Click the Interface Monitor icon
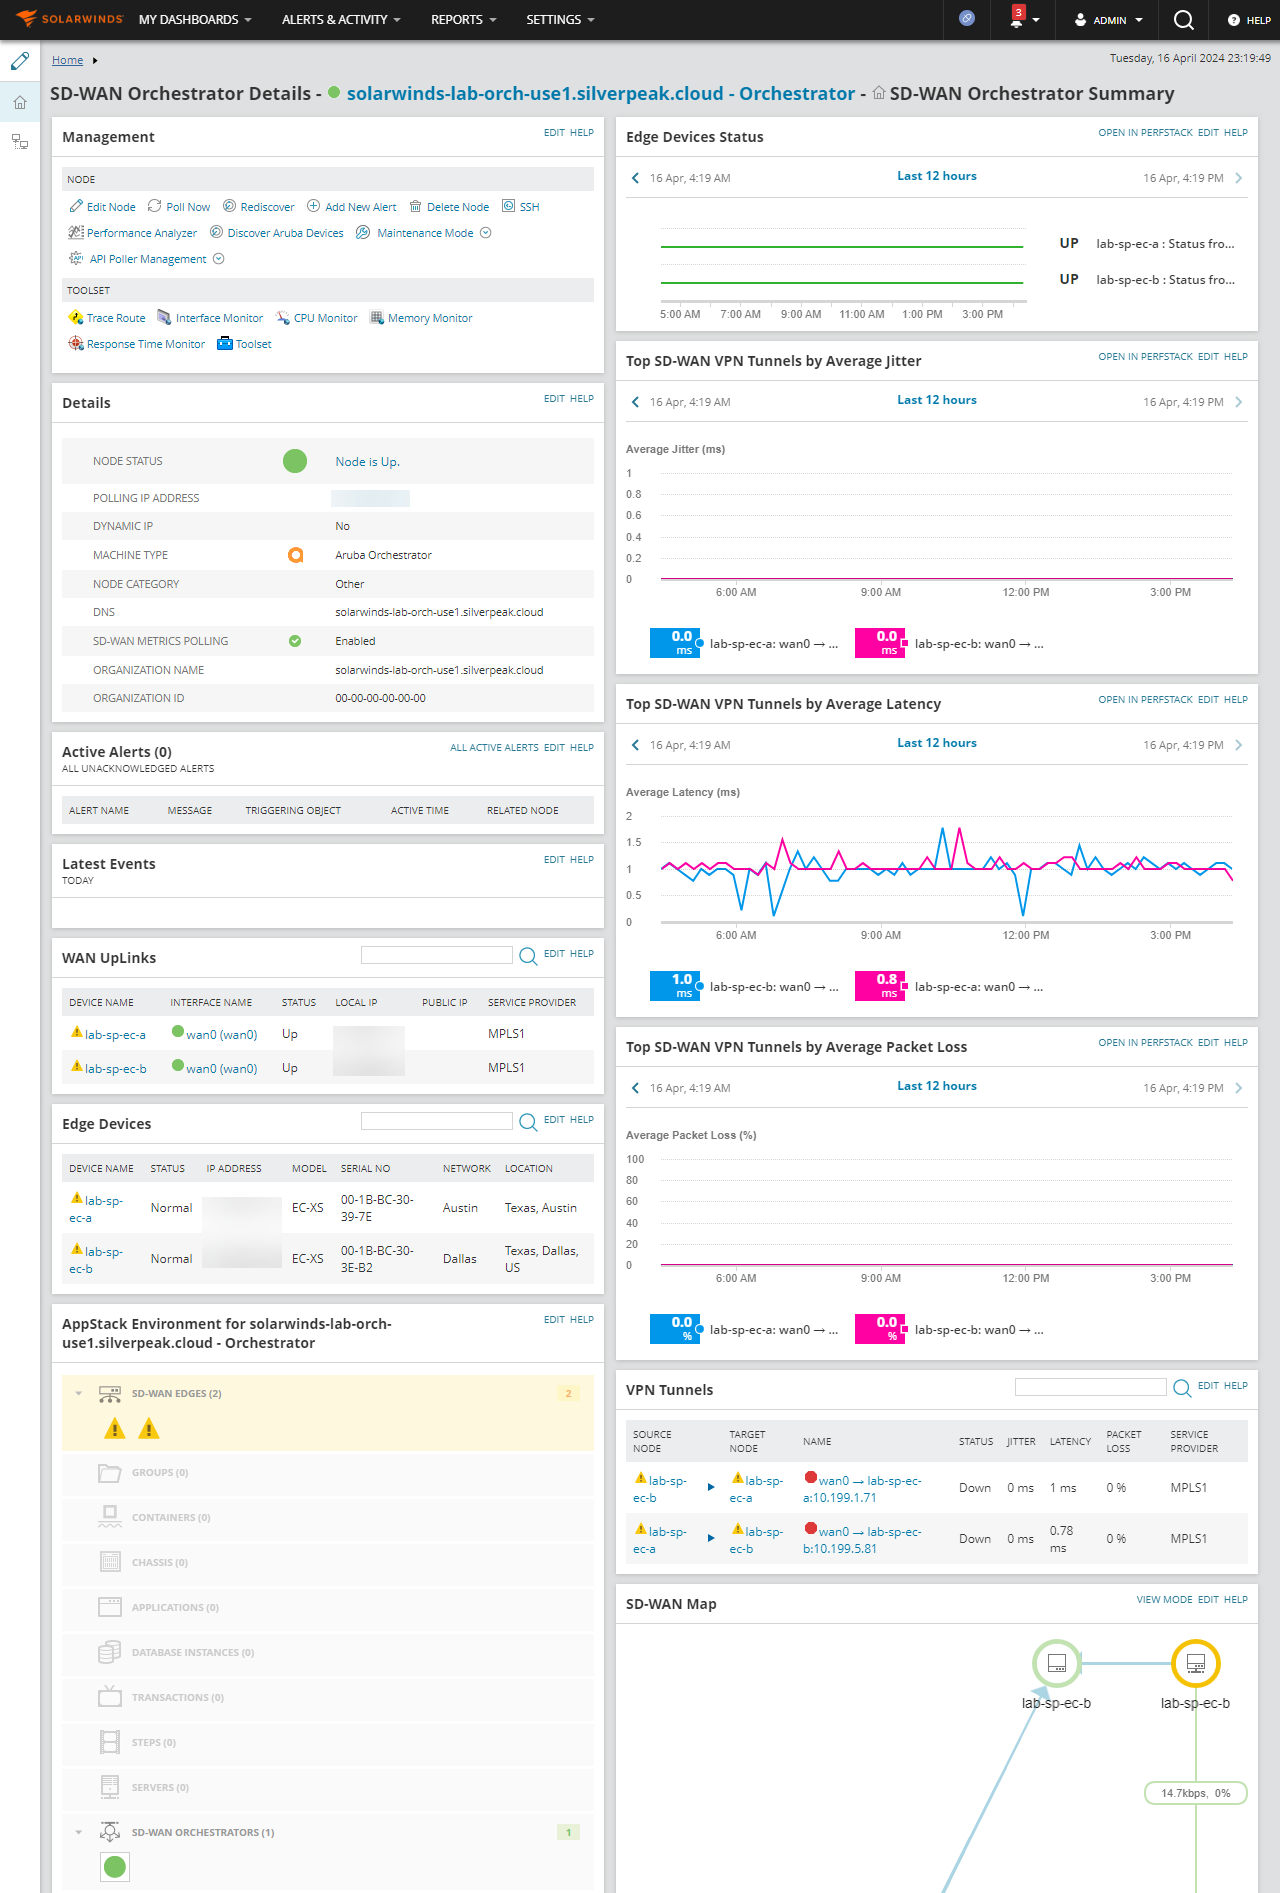Image resolution: width=1280 pixels, height=1893 pixels. [x=164, y=317]
